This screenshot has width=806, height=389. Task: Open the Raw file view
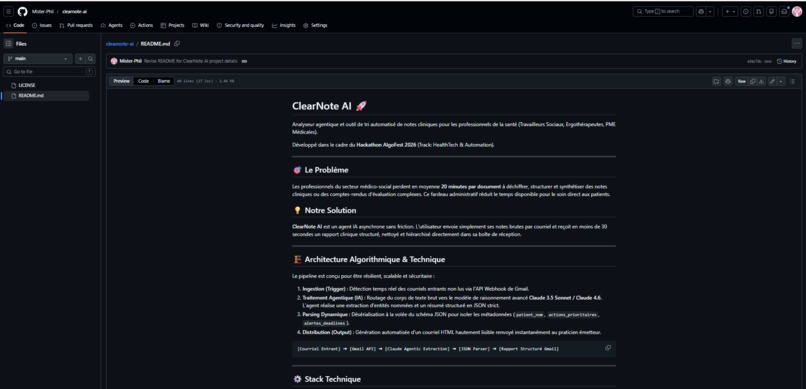pyautogui.click(x=742, y=81)
